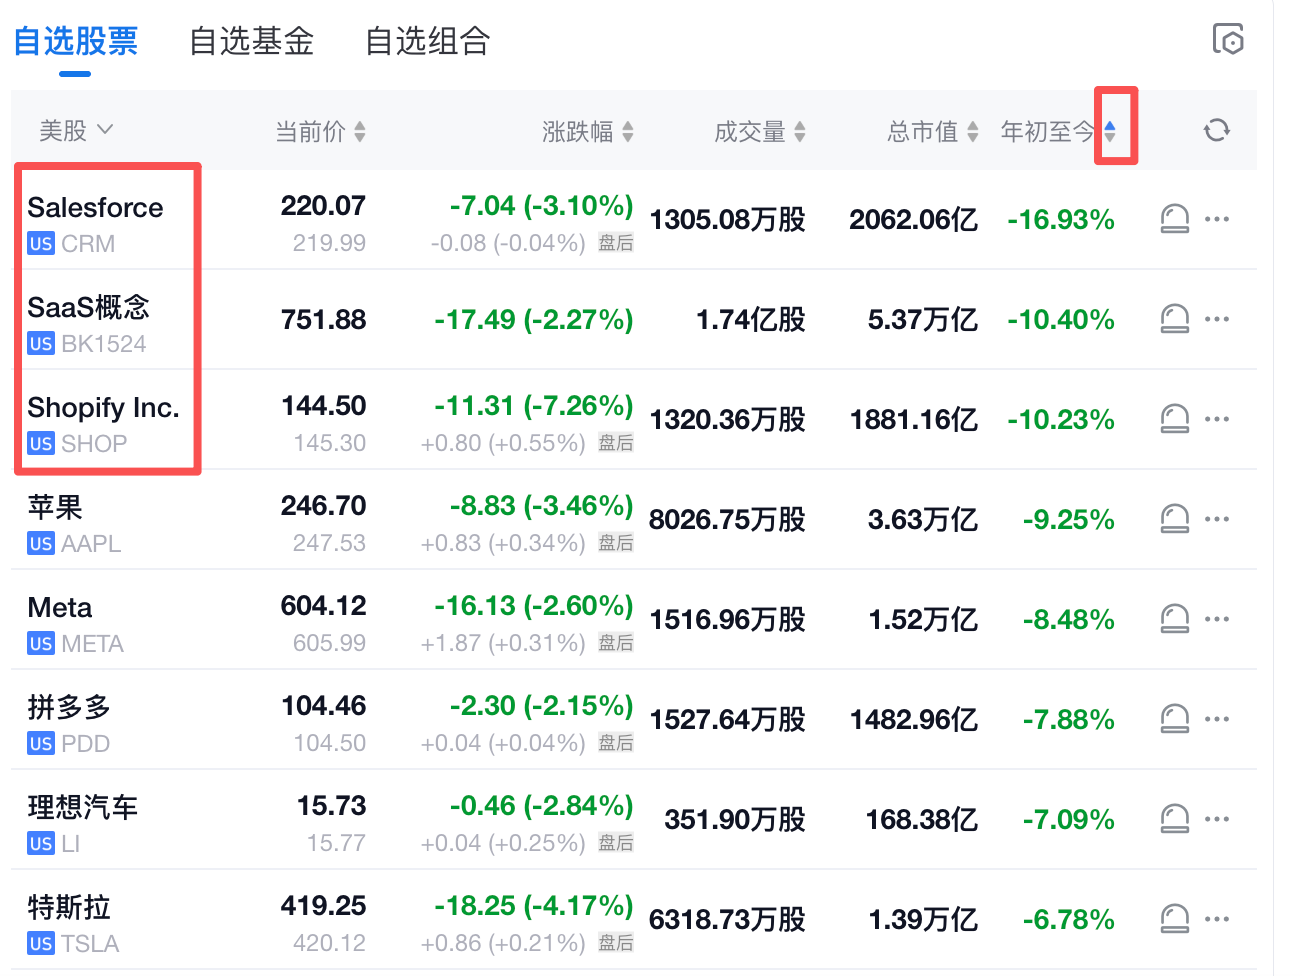Toggle sort by 涨跌幅 column
The image size is (1302, 976).
[588, 131]
